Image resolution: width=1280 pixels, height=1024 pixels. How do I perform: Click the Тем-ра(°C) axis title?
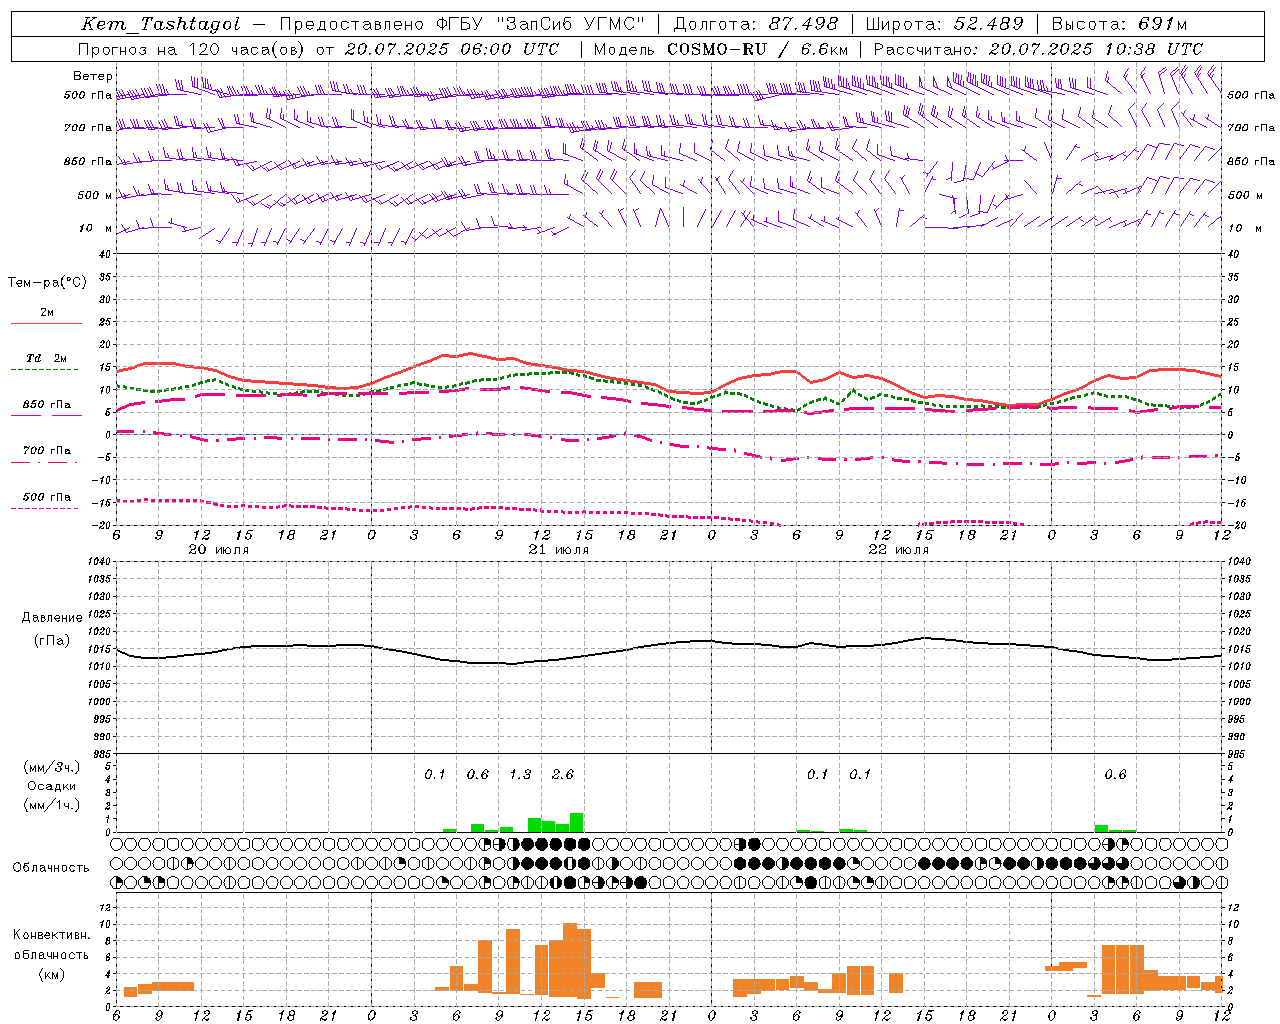[47, 283]
